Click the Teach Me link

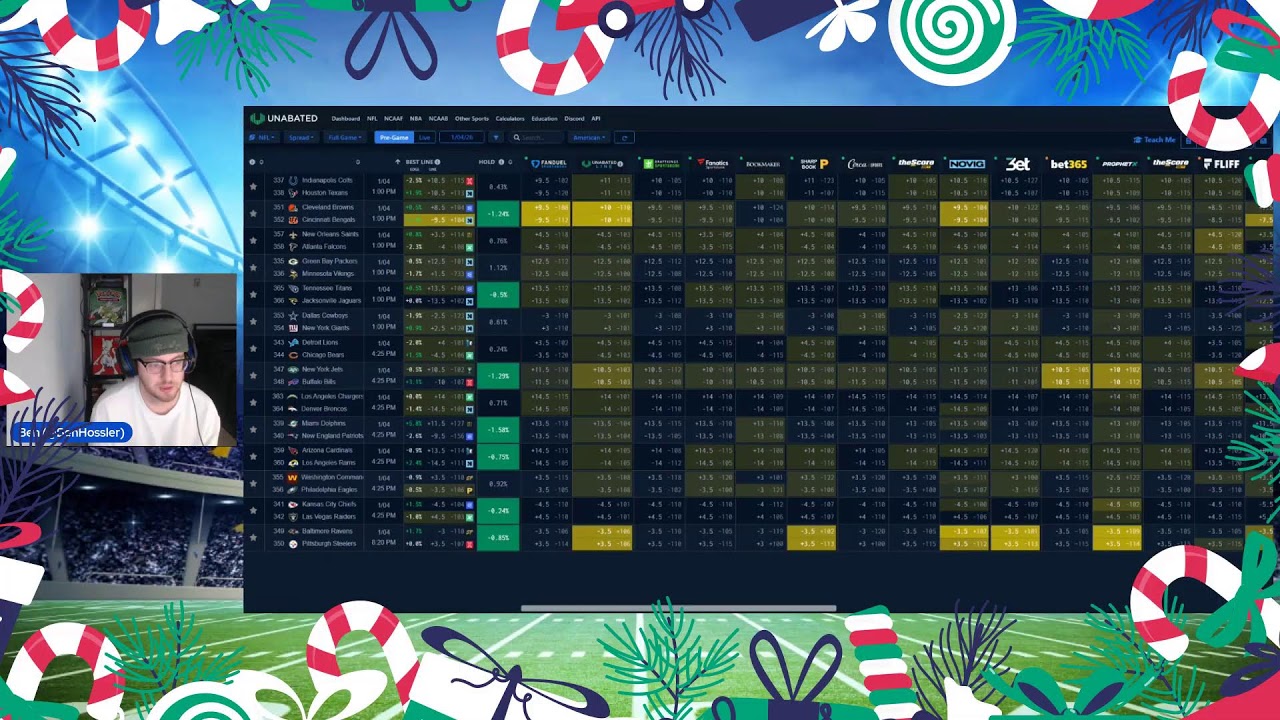point(1155,140)
